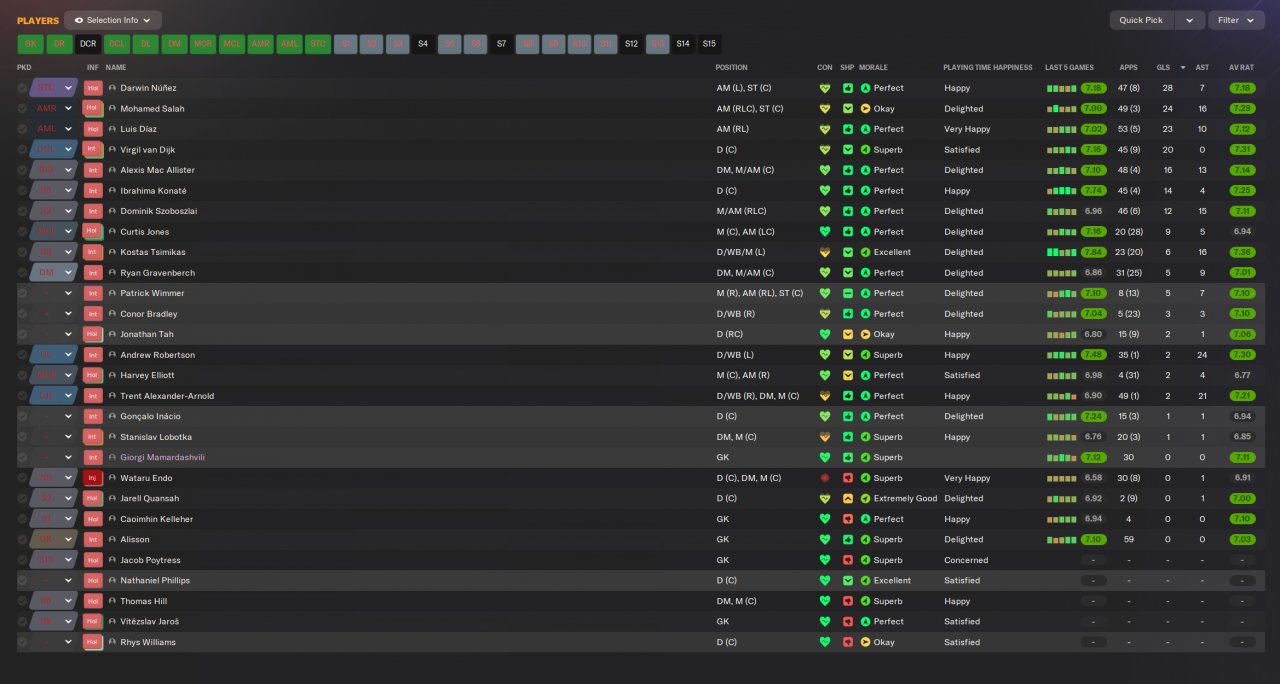Expand the position picker chevron for Thomas Hill
The image size is (1280, 684).
click(68, 601)
